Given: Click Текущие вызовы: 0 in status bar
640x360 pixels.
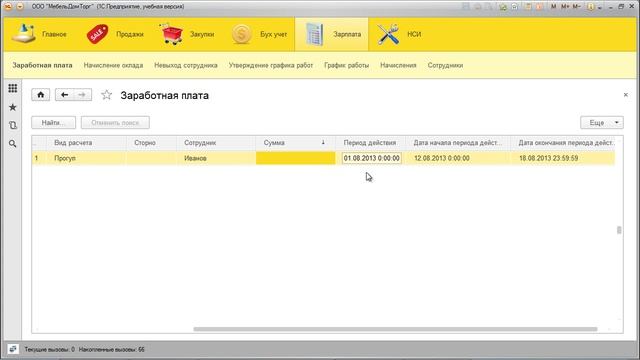Looking at the screenshot, I should tap(49, 349).
